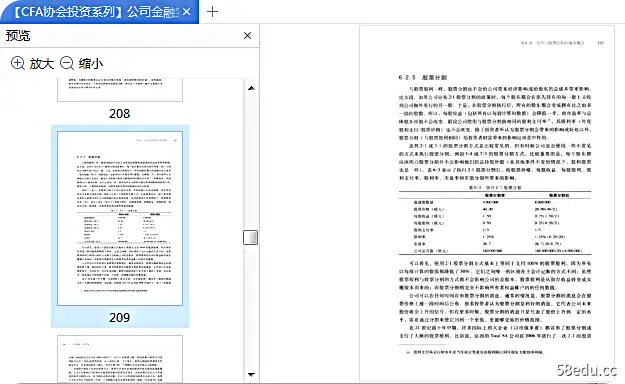Click the thumbnail scrollbar slider handle
Screen dimensions: 625x384
pyautogui.click(x=250, y=237)
